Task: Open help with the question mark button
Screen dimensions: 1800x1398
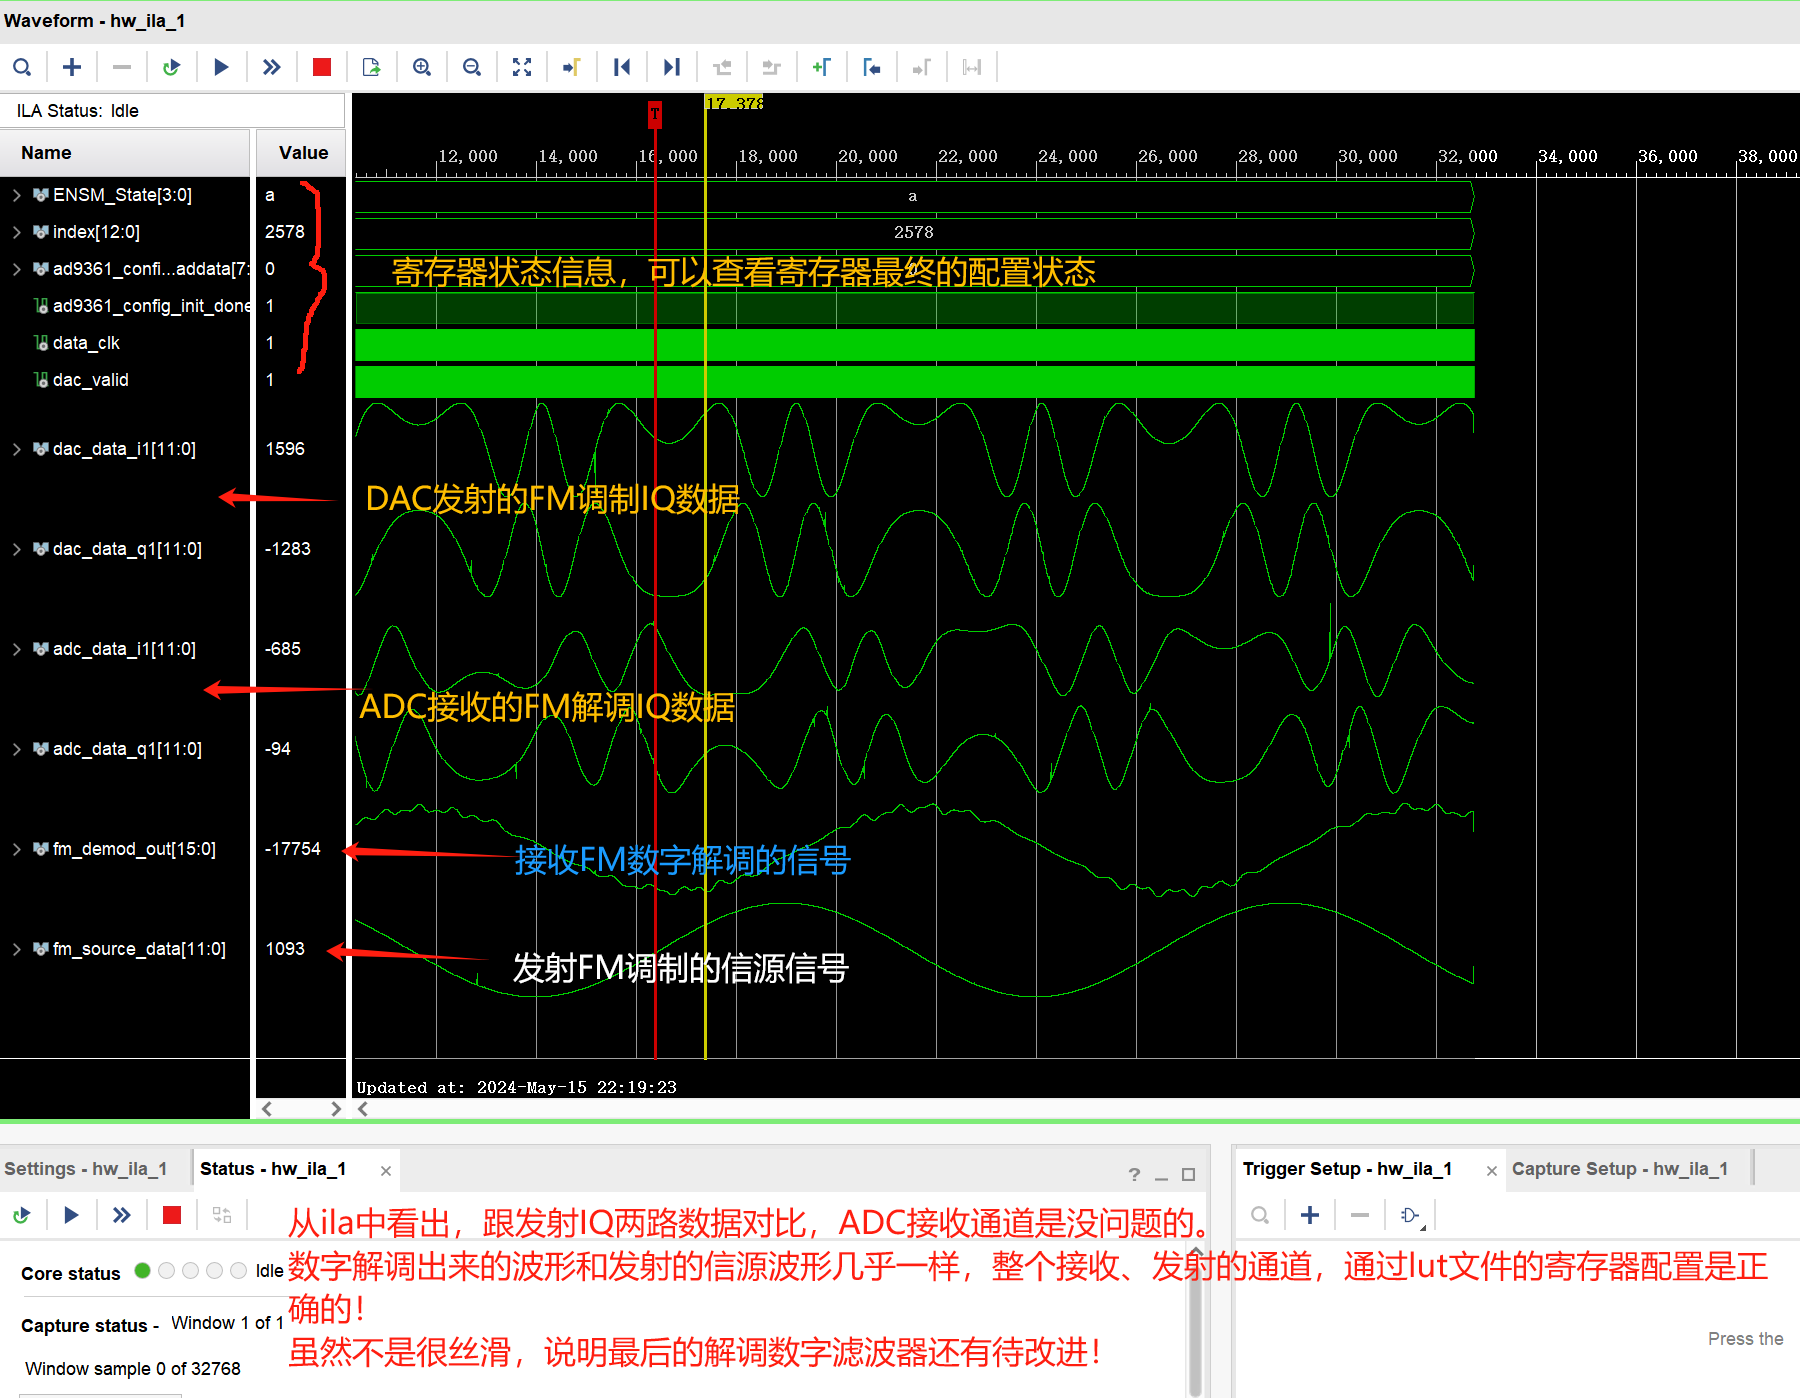Action: tap(1133, 1174)
